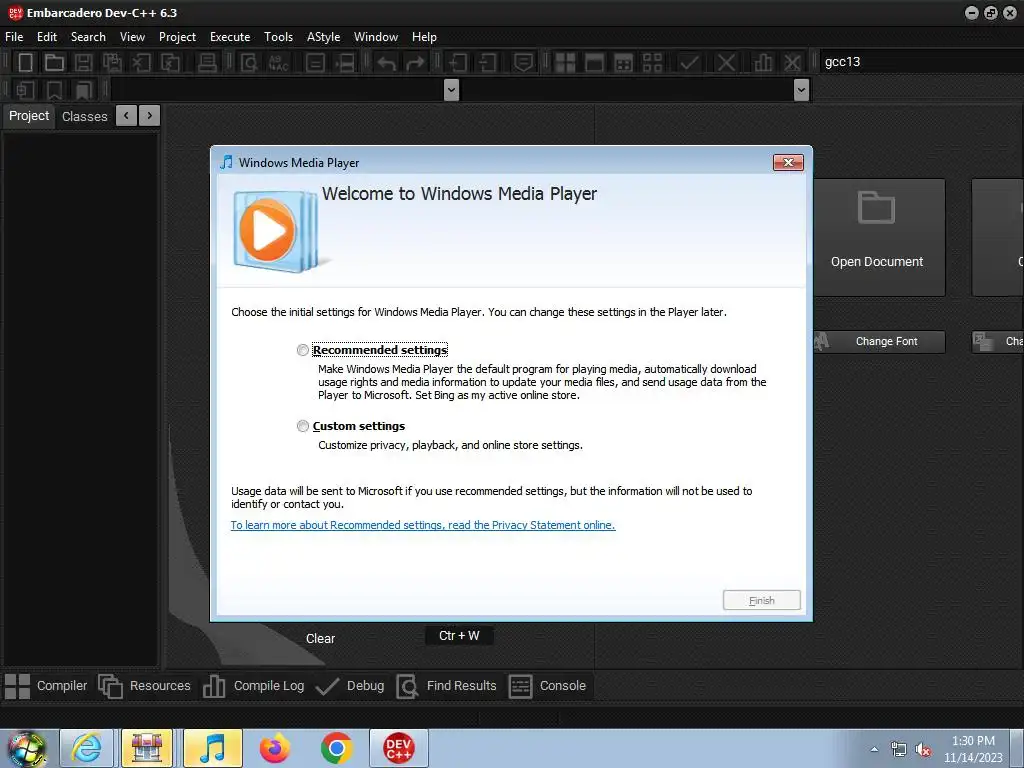Open the Help menu
The width and height of the screenshot is (1024, 768).
click(x=424, y=37)
